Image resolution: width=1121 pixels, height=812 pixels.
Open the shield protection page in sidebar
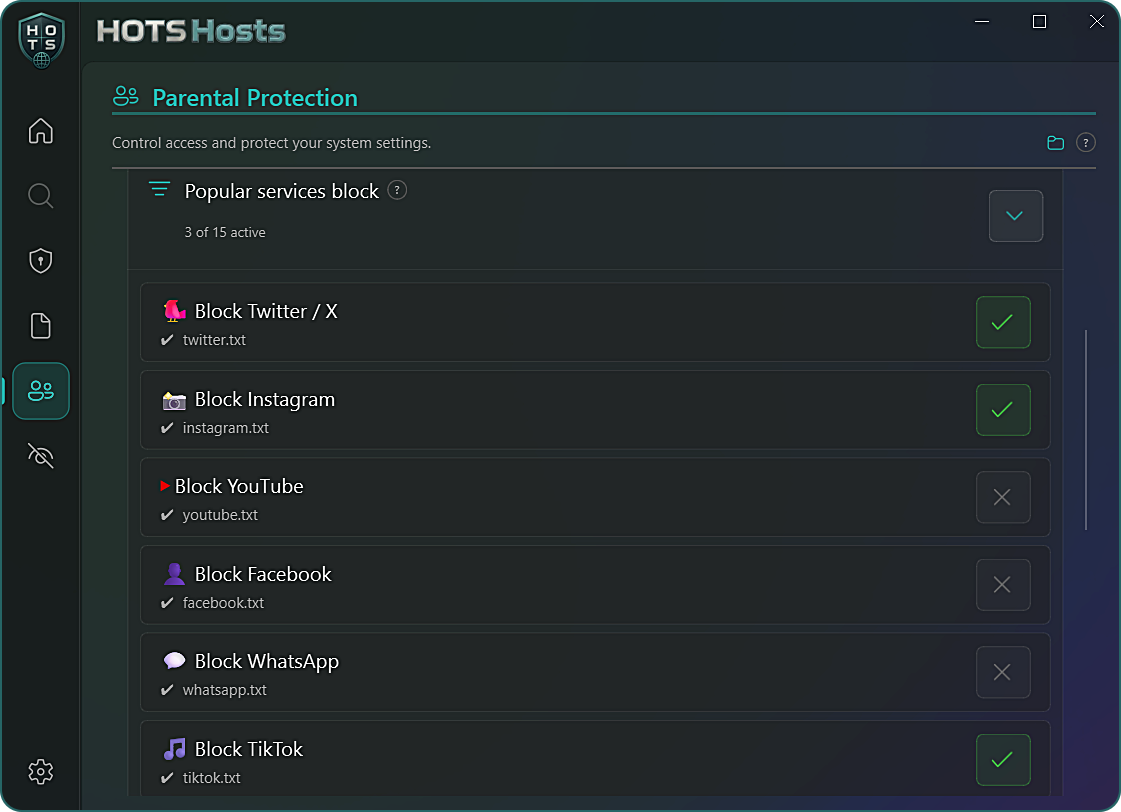[41, 261]
